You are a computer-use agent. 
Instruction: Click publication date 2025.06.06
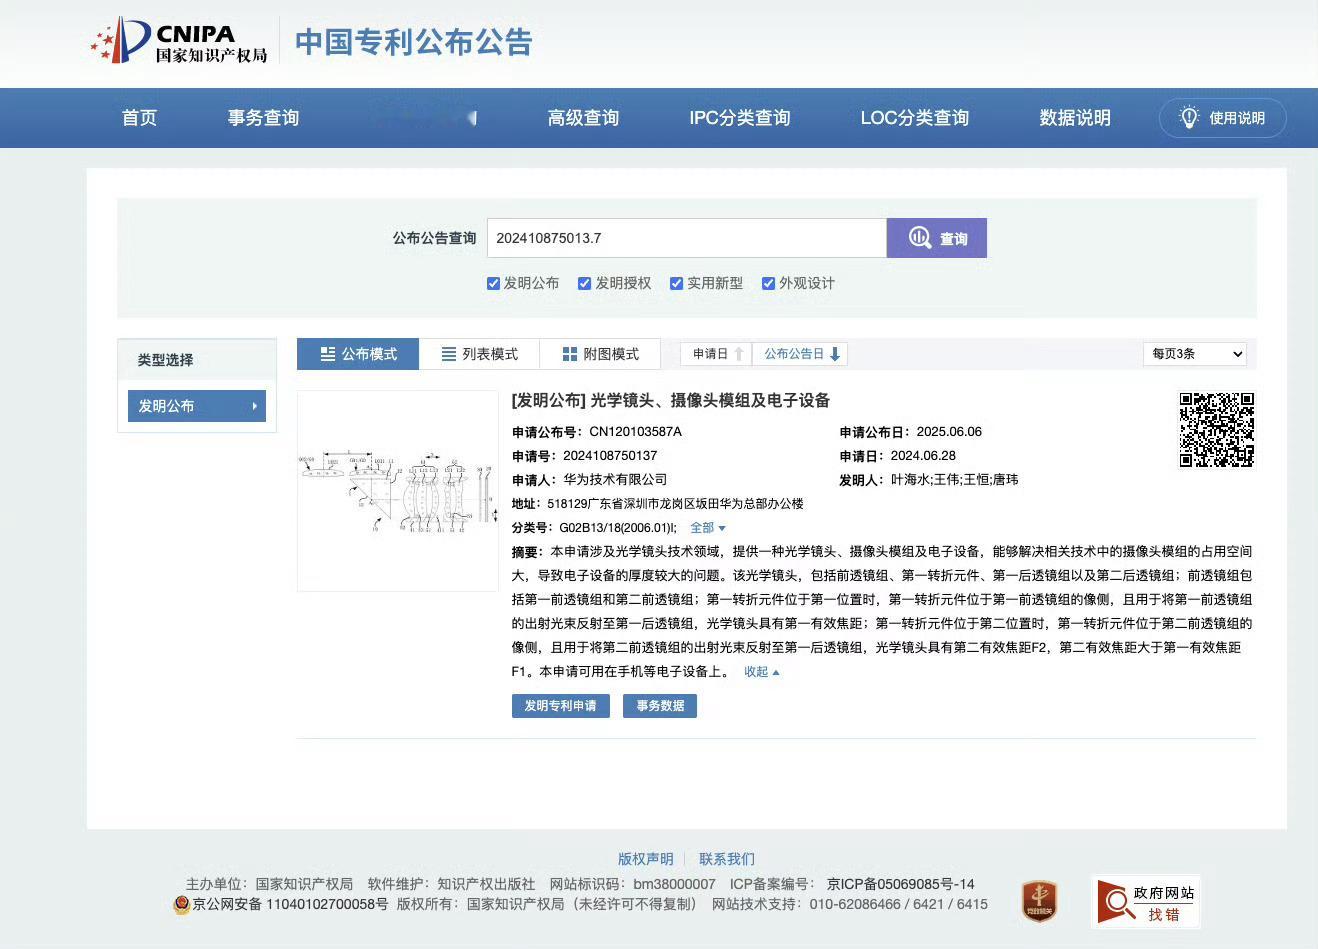click(x=949, y=432)
